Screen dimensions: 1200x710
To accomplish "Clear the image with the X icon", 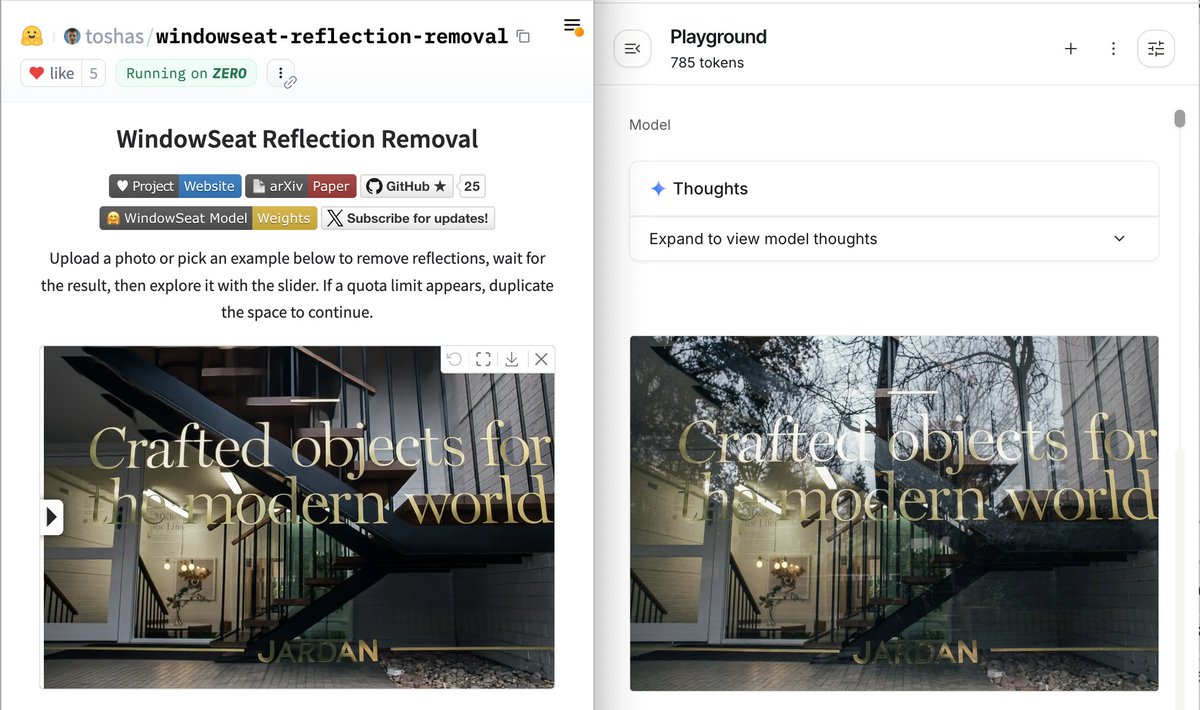I will [541, 359].
